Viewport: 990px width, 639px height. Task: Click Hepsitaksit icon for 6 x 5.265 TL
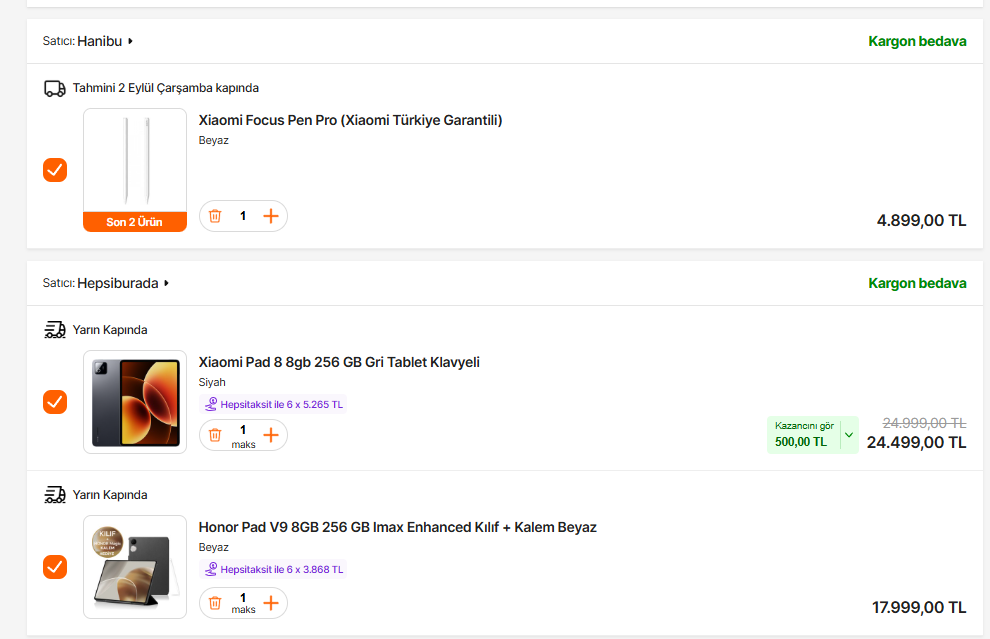211,404
